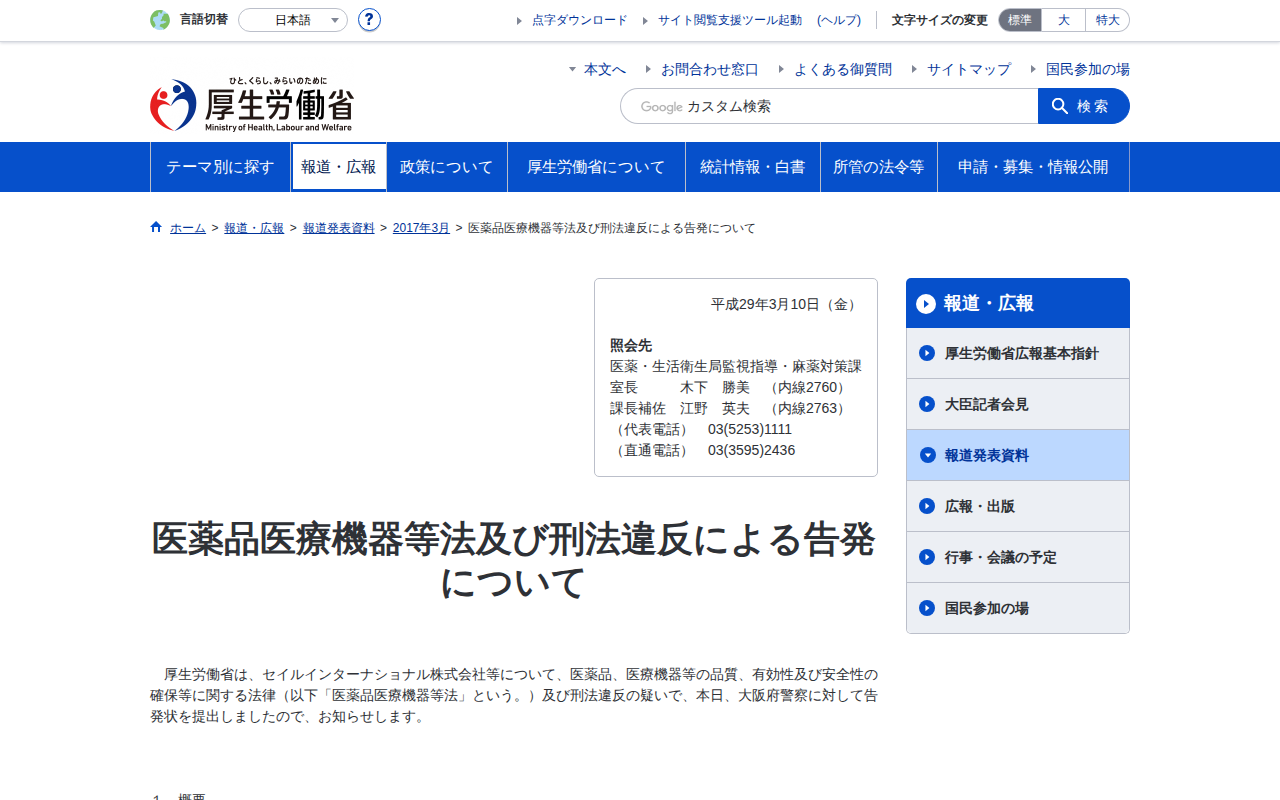Screen dimensions: 1280x800
Task: Click the date 平成29年3月10日(金)
Action: 785,304
